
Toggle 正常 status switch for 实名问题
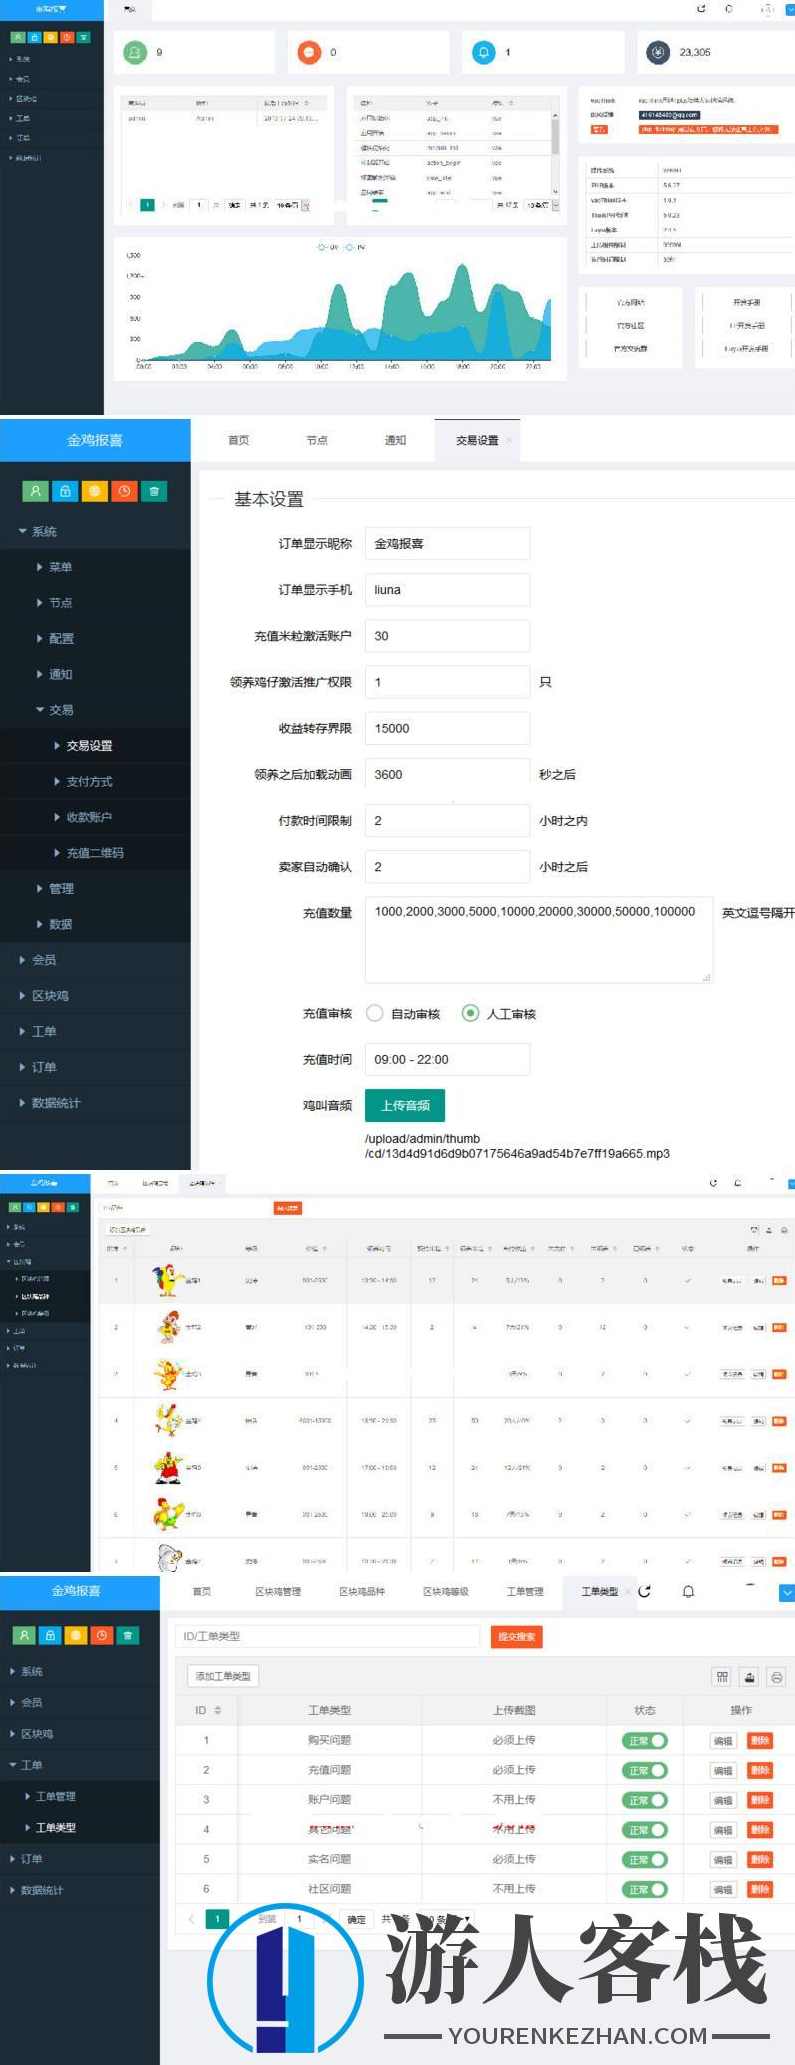(644, 1859)
